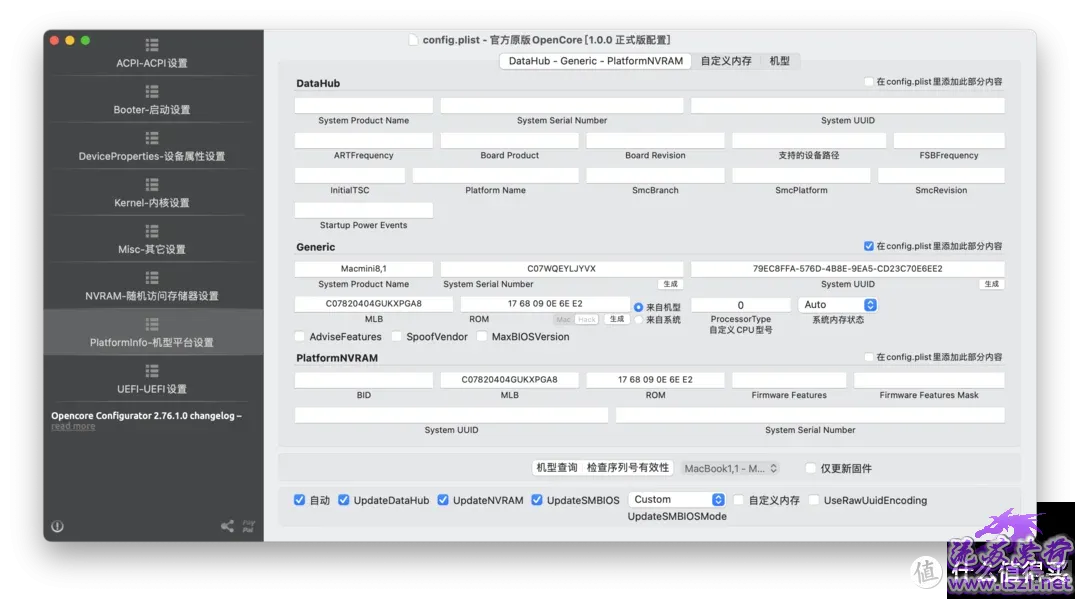Screen dimensions: 1080x599
Task: Enable PlatformNVRAM add-to-config.plist checkbox
Action: (869, 357)
